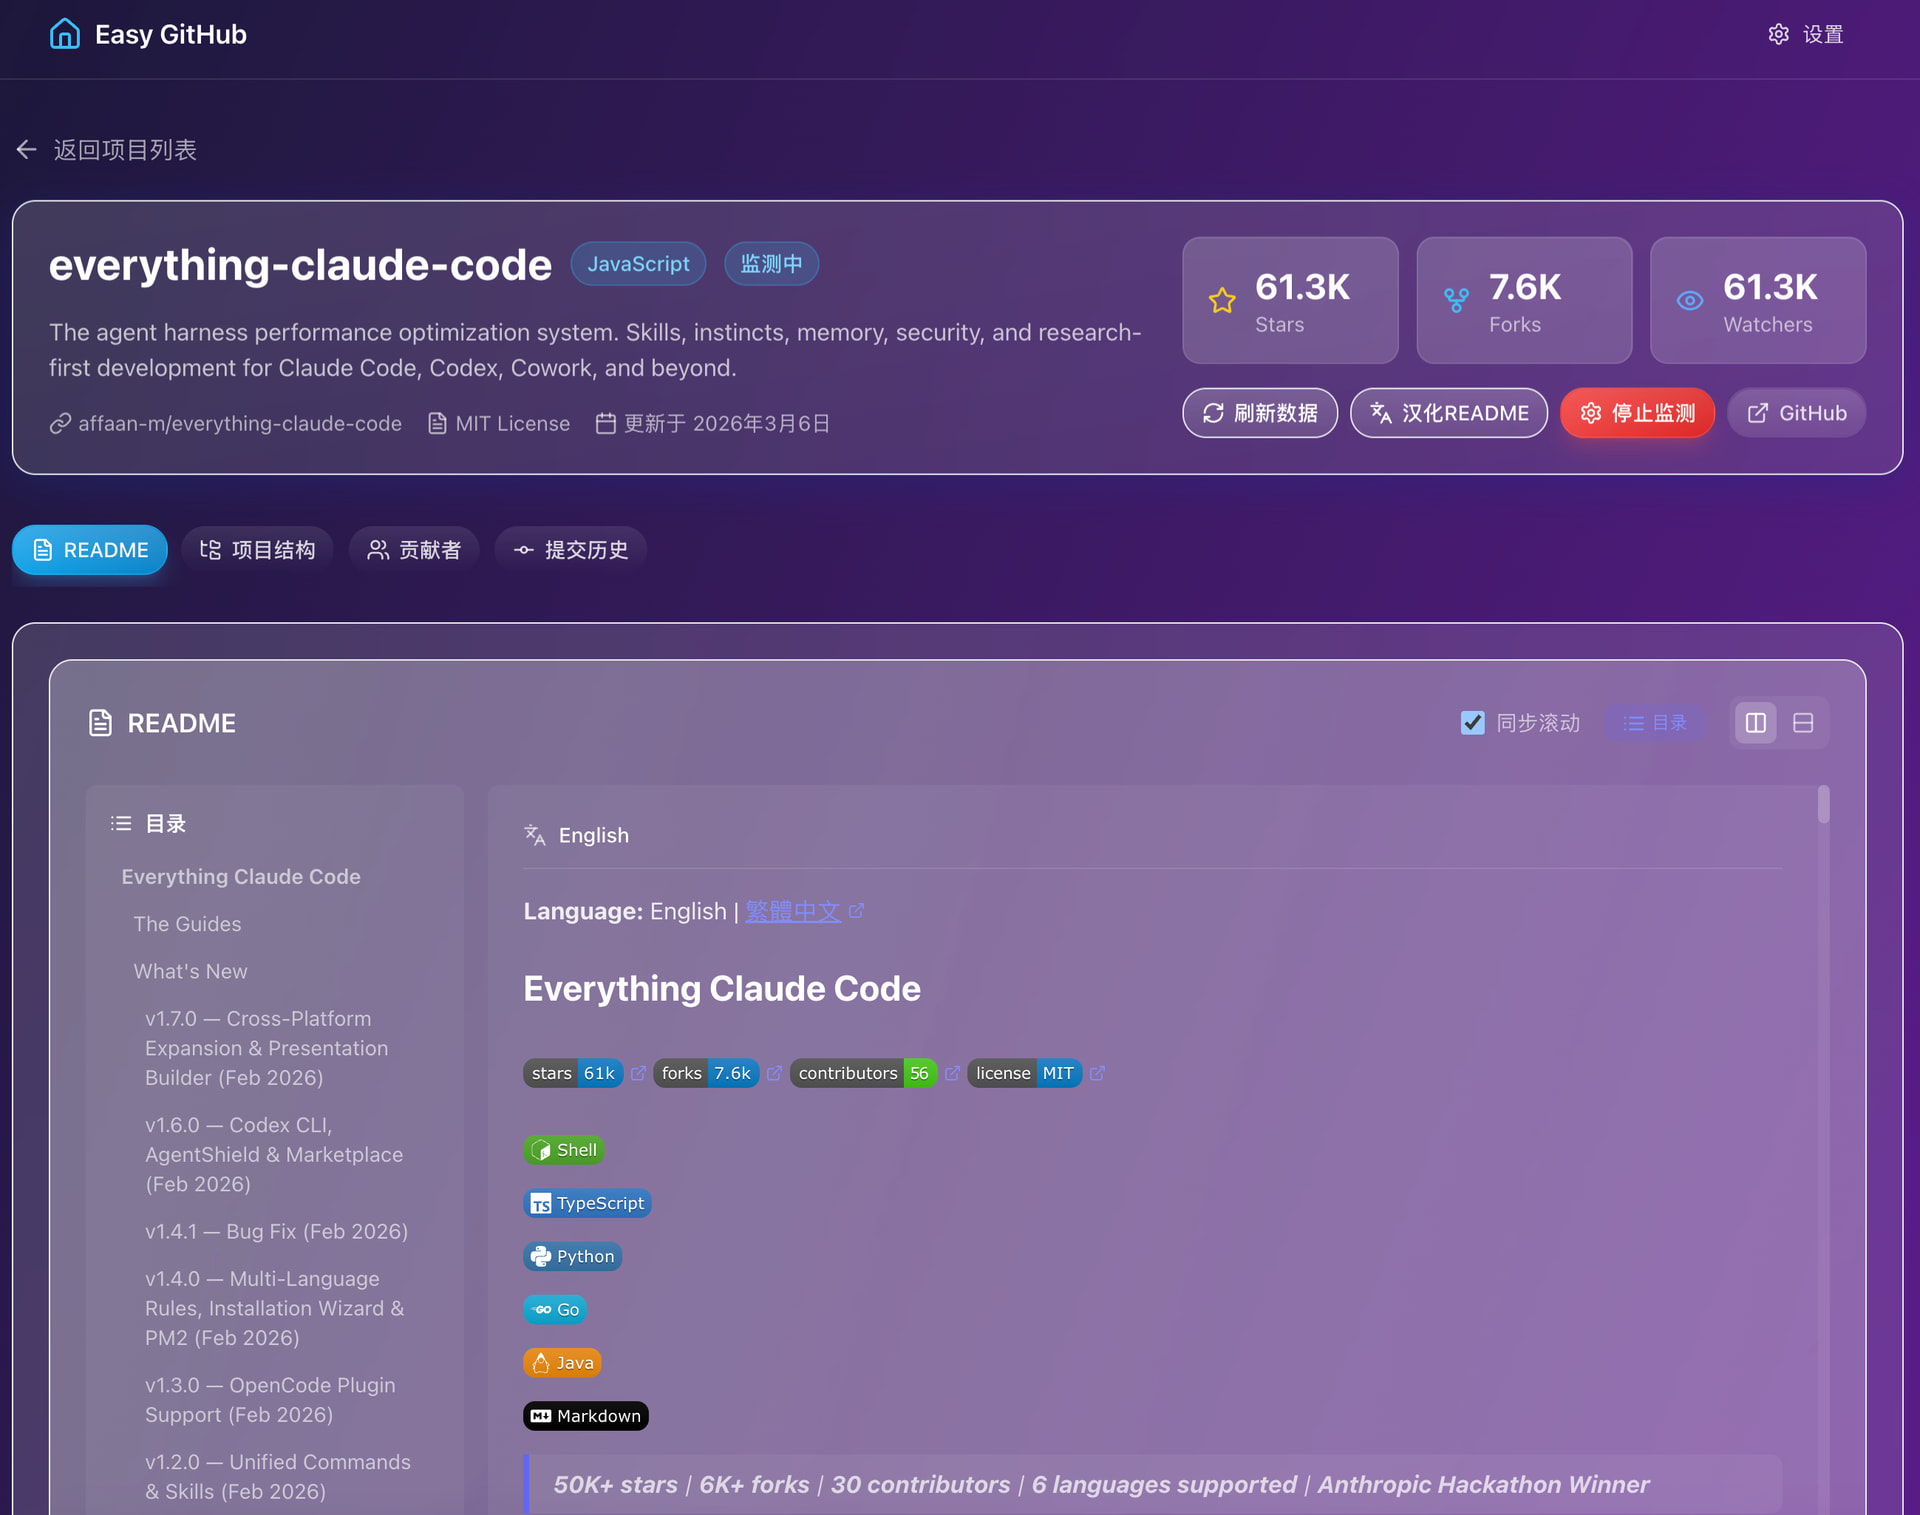Click the stars 61k badge

[573, 1073]
